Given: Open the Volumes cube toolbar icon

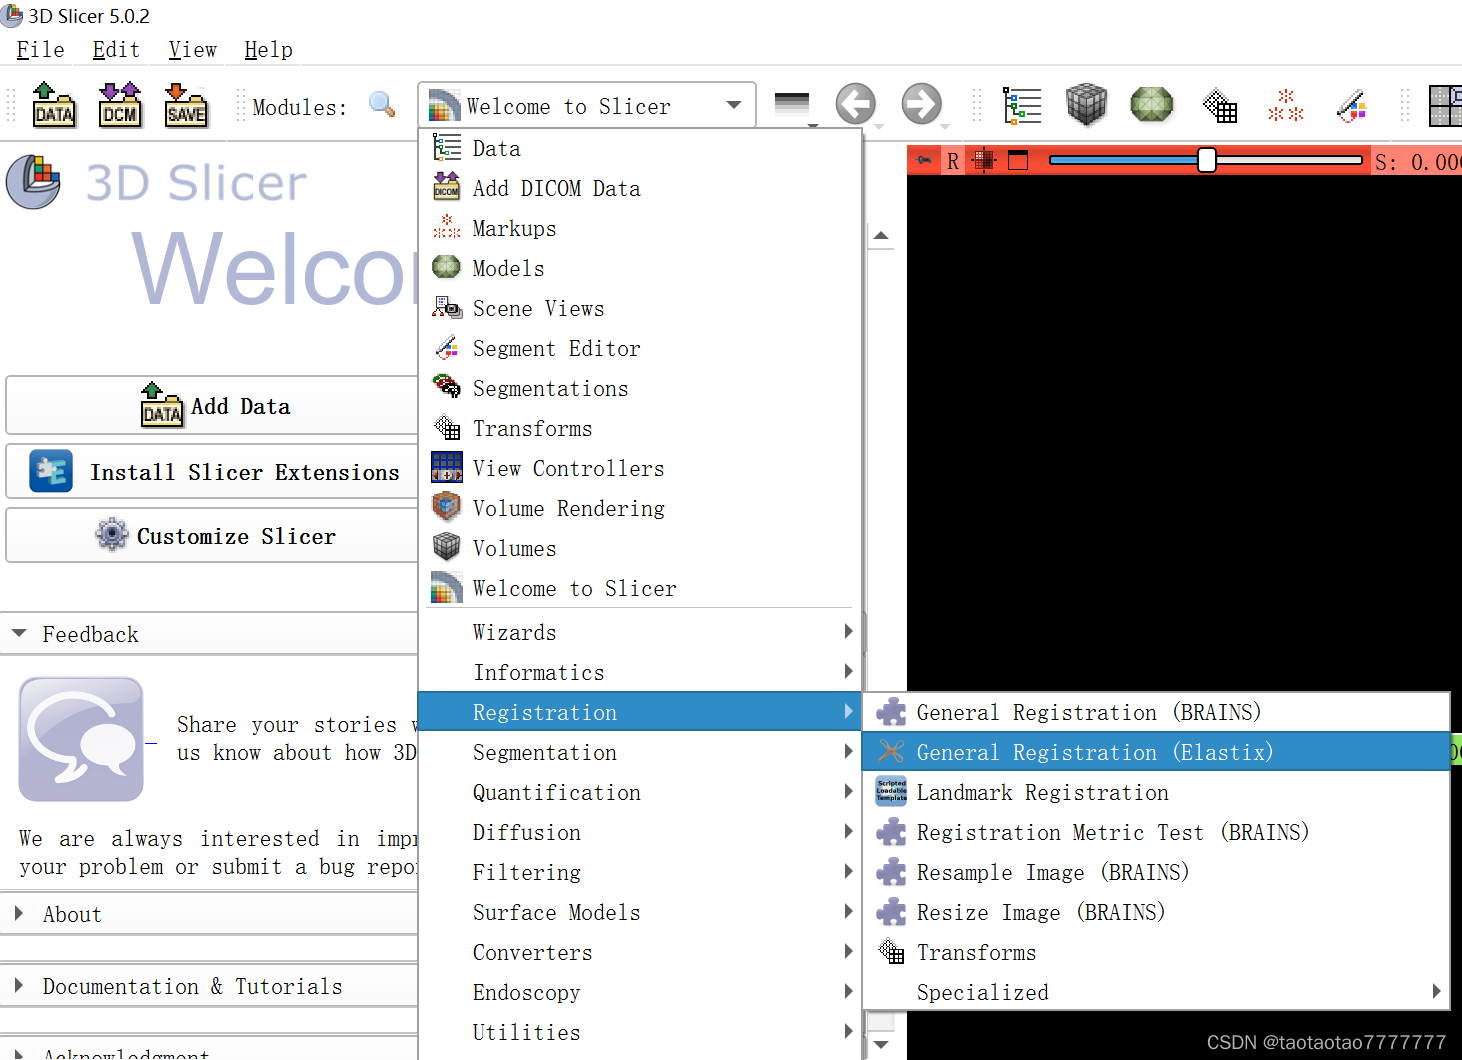Looking at the screenshot, I should [x=1086, y=104].
